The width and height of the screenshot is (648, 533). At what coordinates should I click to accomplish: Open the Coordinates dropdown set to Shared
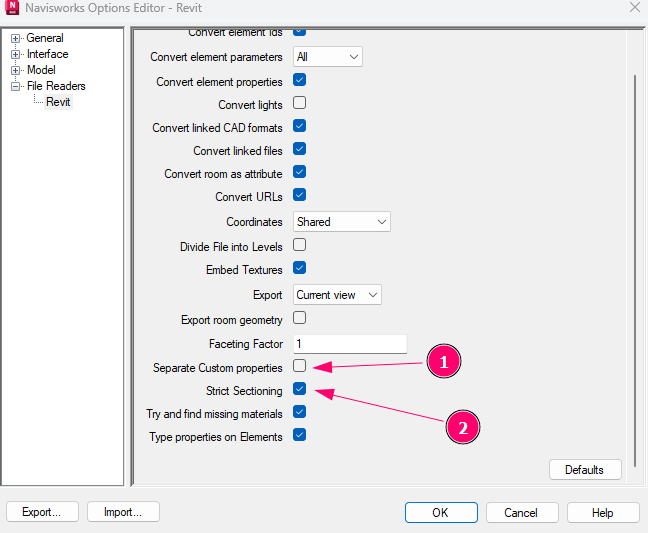coord(341,222)
